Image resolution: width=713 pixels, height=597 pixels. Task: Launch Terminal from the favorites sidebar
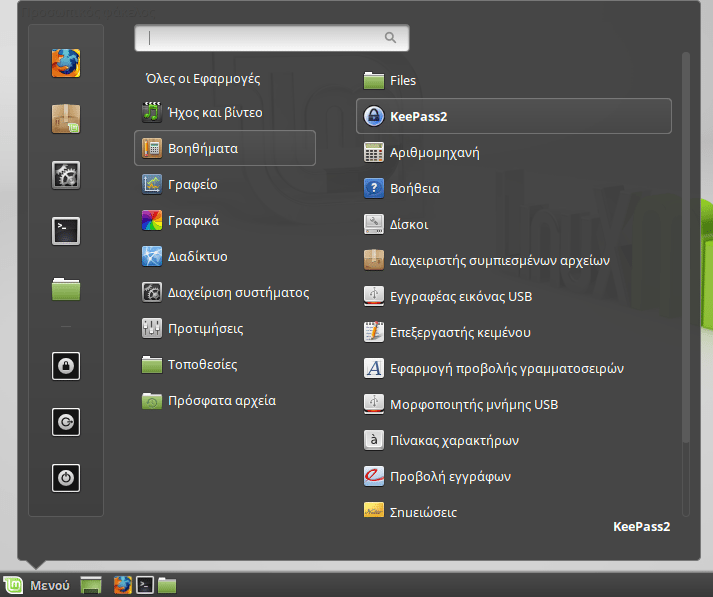click(x=66, y=231)
